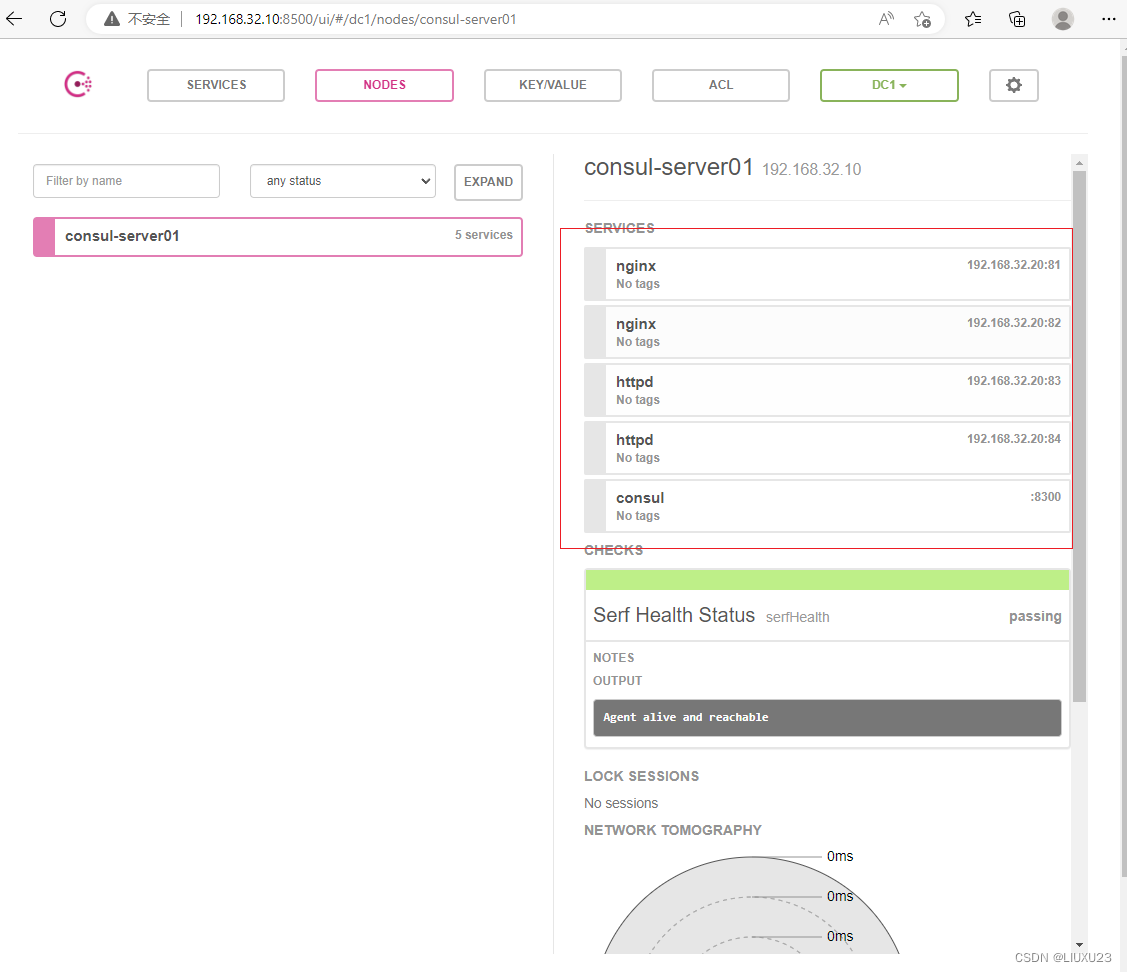Click the Consul logo icon
This screenshot has width=1127, height=972.
[78, 84]
